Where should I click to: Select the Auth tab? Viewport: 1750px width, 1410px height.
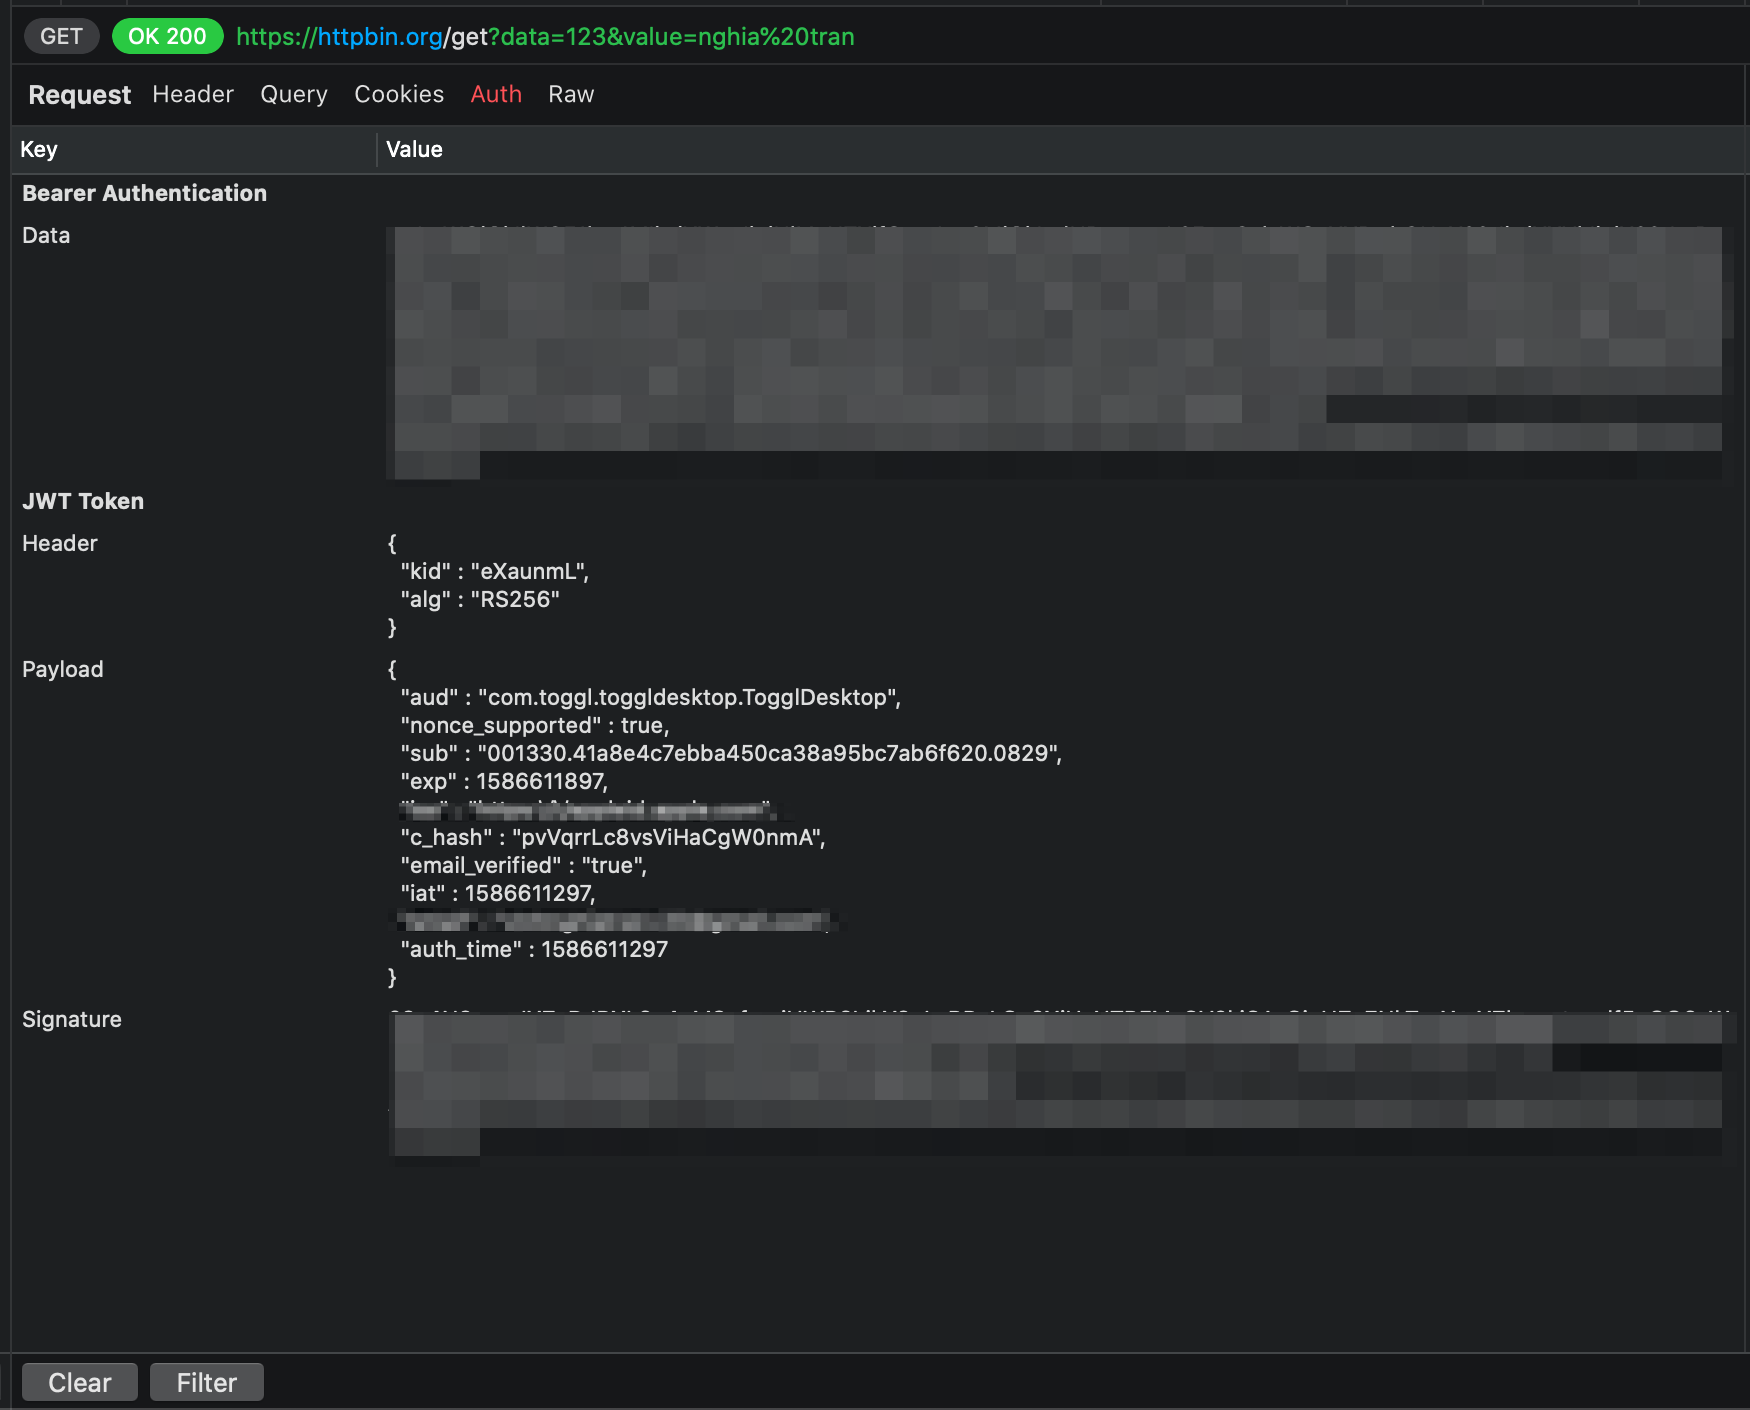(495, 93)
